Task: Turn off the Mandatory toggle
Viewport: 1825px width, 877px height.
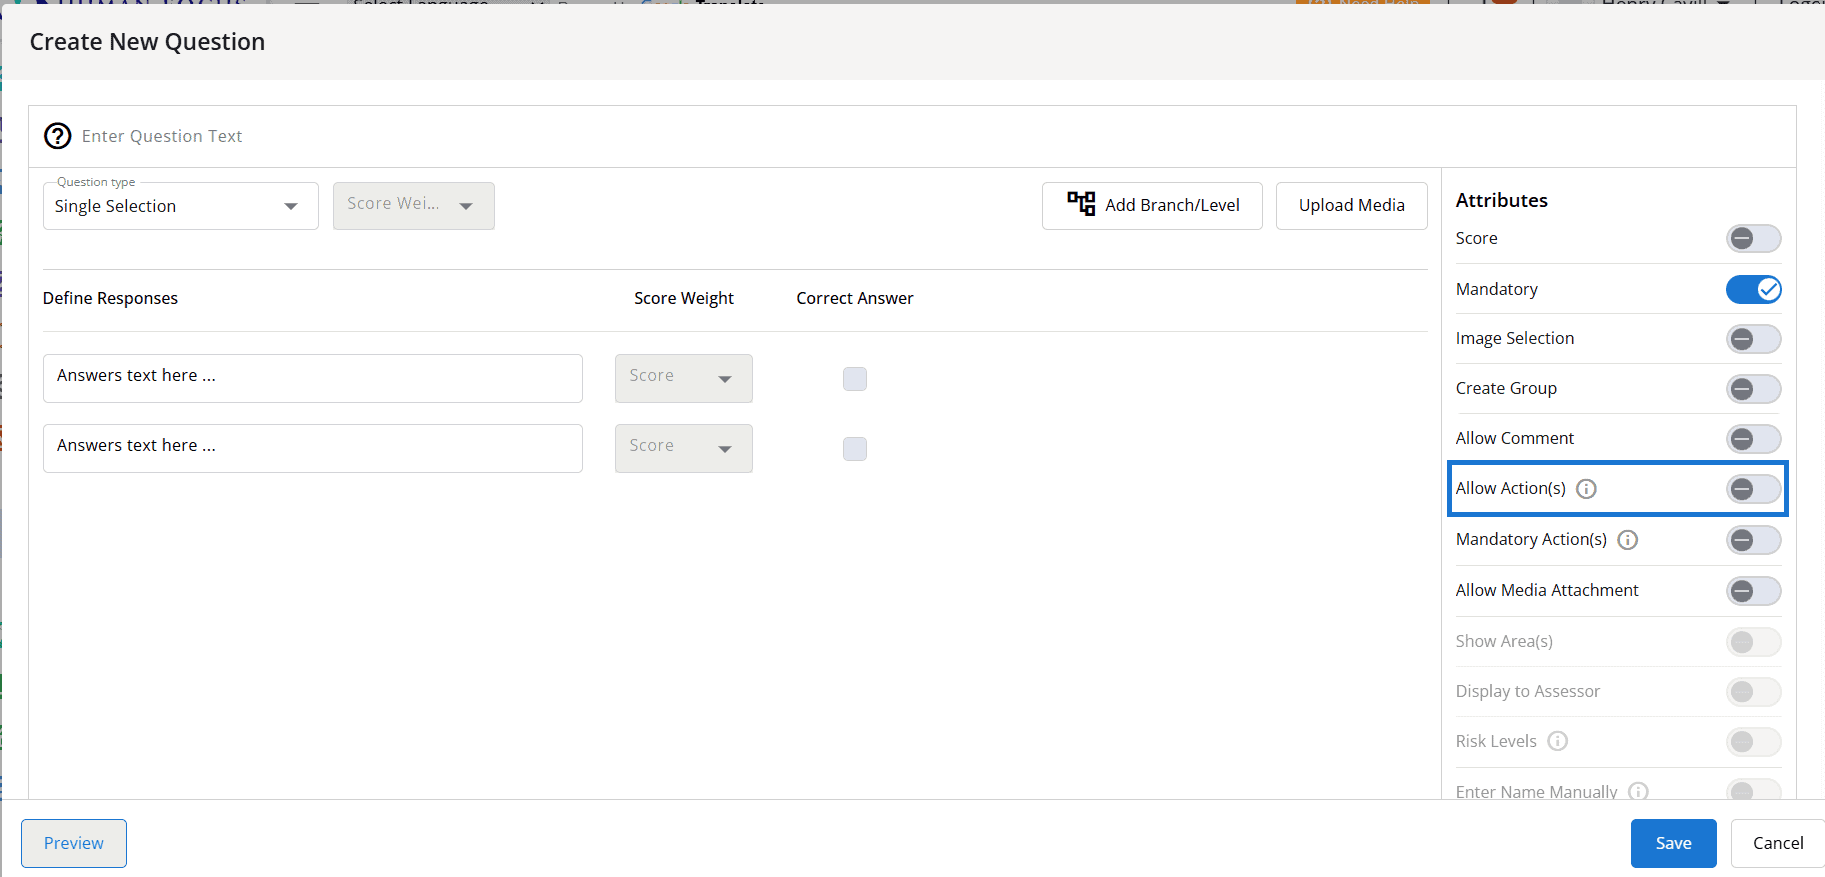Action: click(1752, 289)
